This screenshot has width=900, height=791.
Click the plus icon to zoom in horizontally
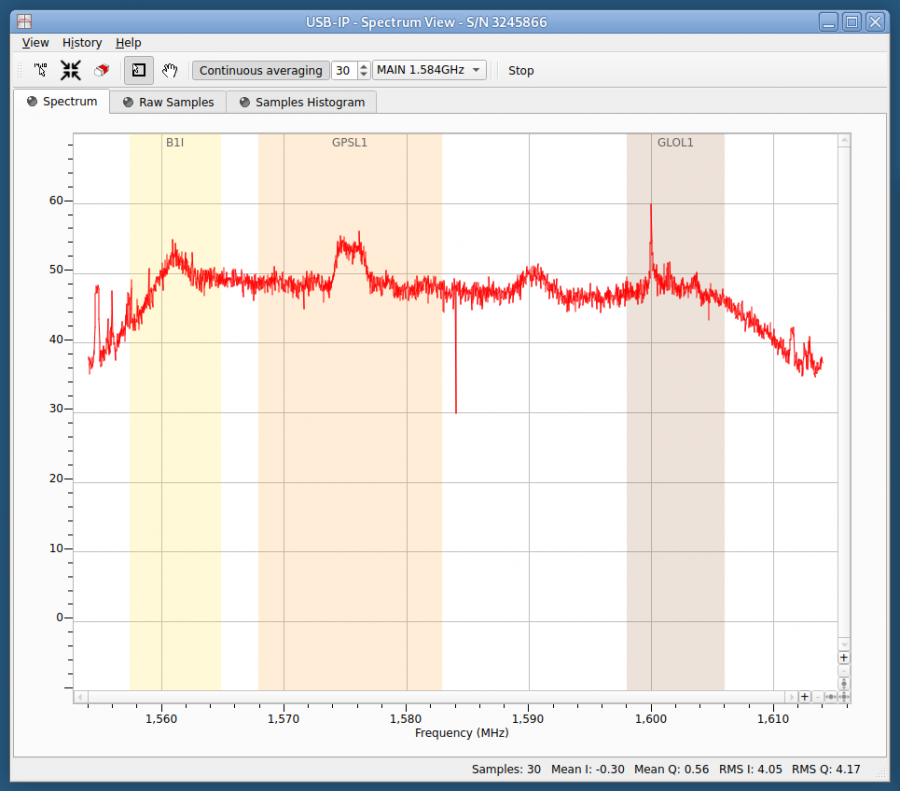point(804,696)
